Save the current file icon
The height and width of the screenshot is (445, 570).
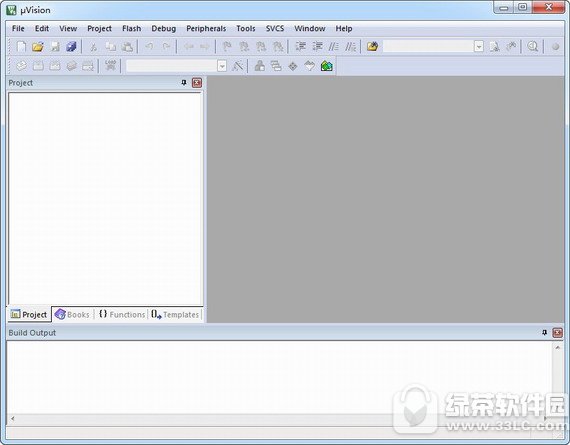pos(55,47)
